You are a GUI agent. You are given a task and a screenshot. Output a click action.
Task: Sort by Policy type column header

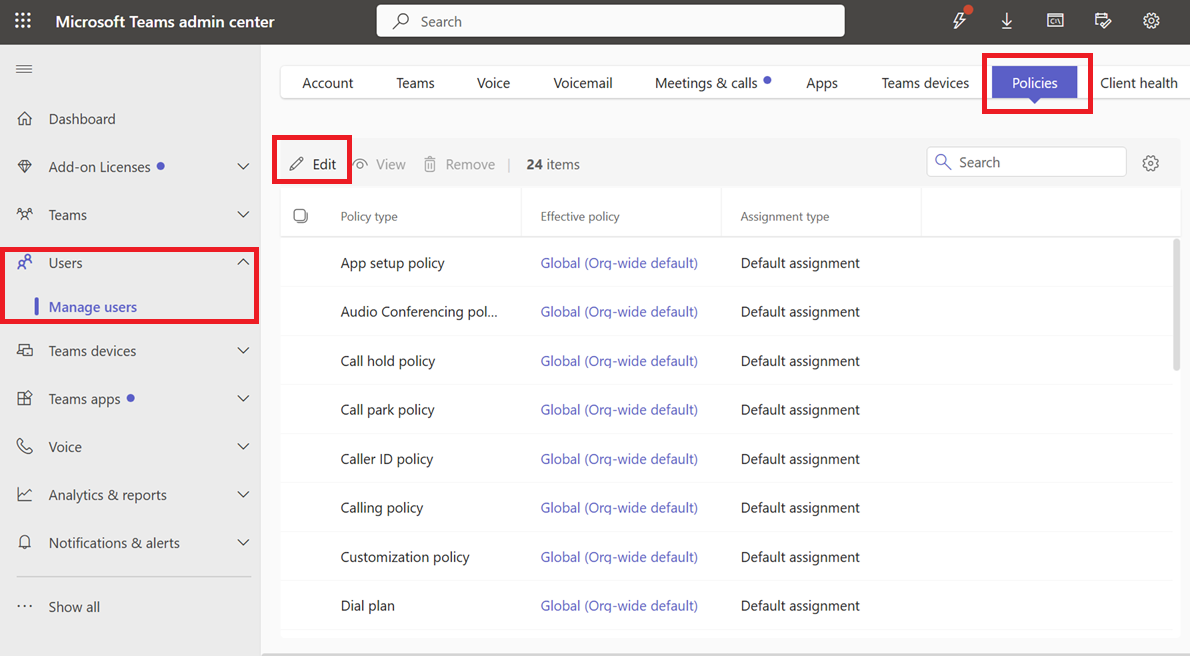(369, 216)
